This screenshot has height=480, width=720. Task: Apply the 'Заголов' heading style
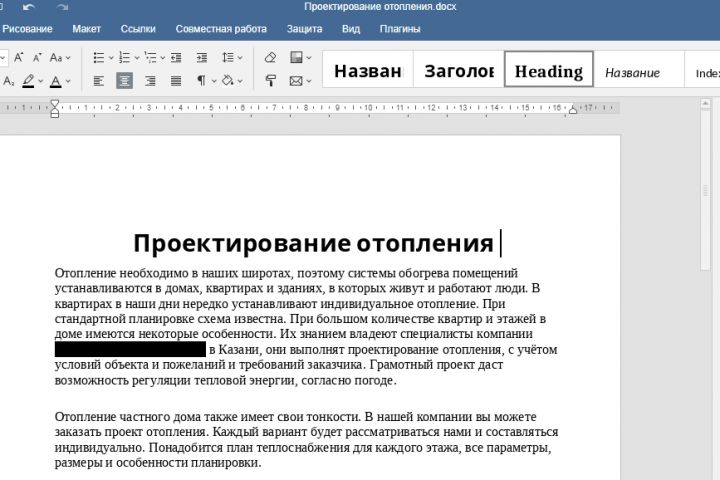point(459,69)
